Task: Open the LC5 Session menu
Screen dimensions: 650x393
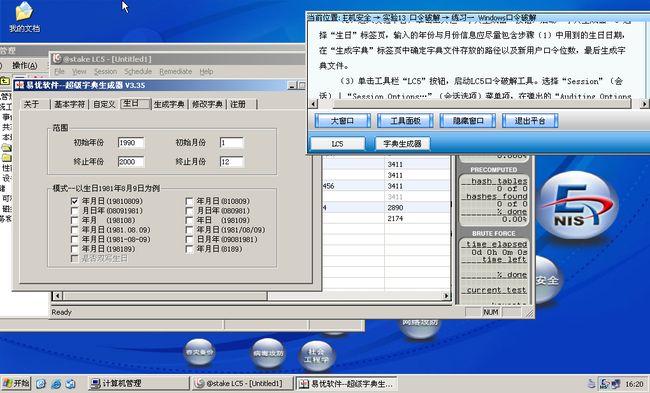Action: (x=105, y=71)
